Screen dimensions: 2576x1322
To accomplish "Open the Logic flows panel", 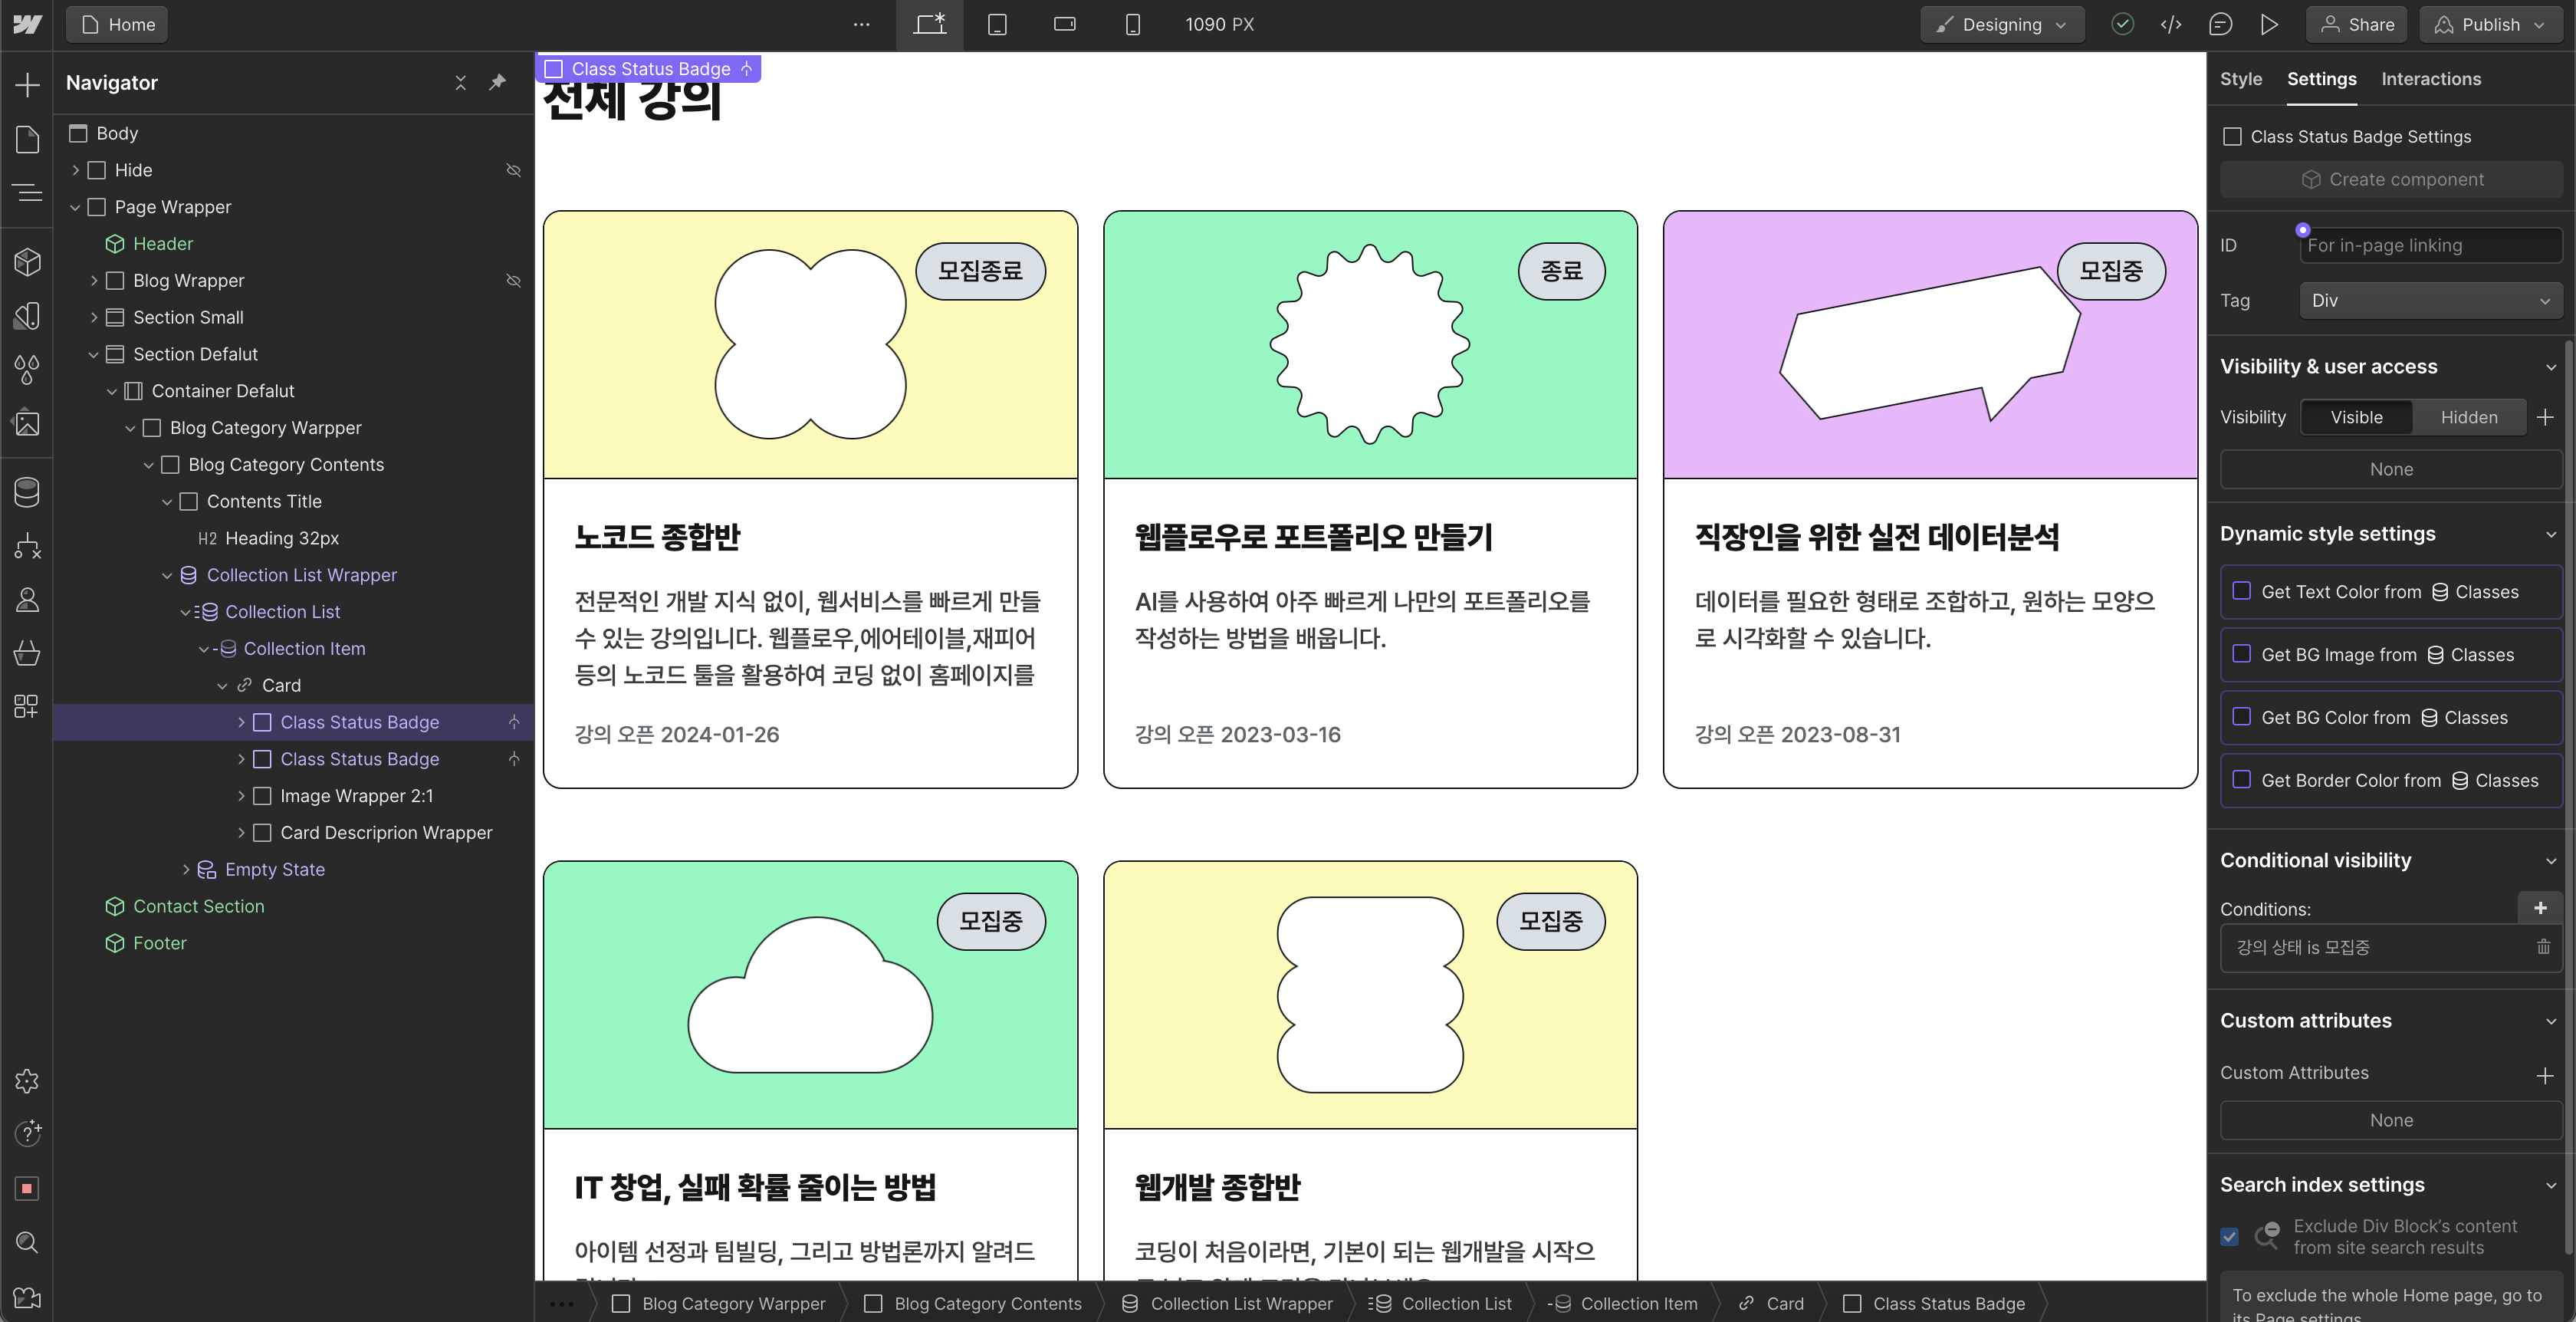I will 27,546.
